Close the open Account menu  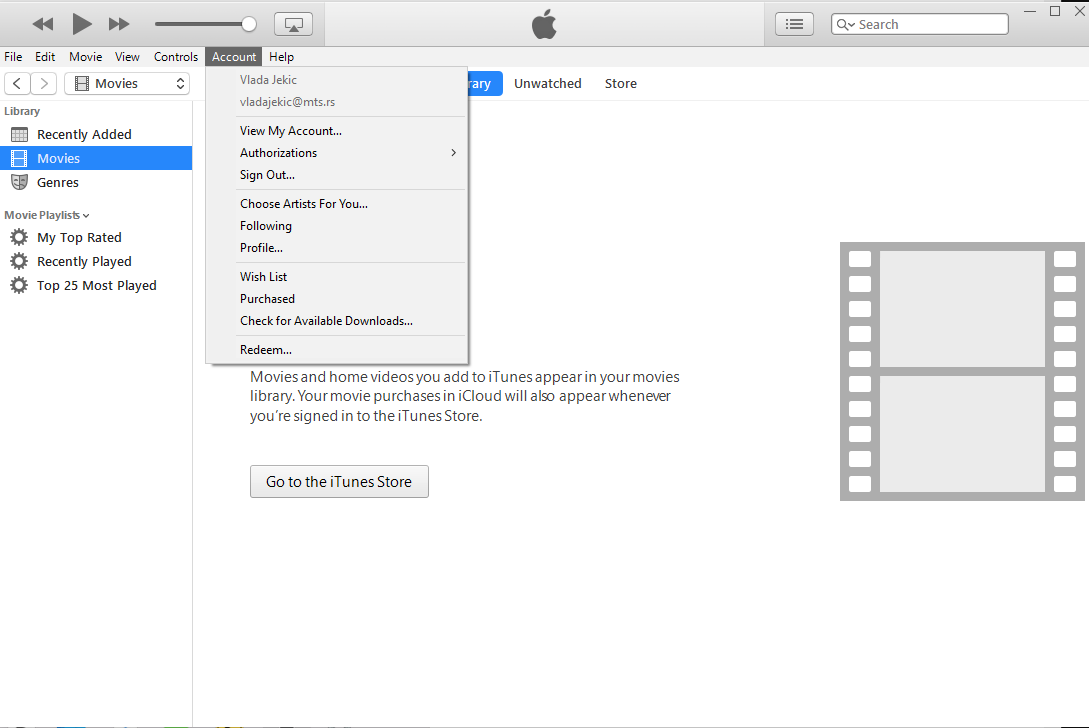(x=233, y=57)
